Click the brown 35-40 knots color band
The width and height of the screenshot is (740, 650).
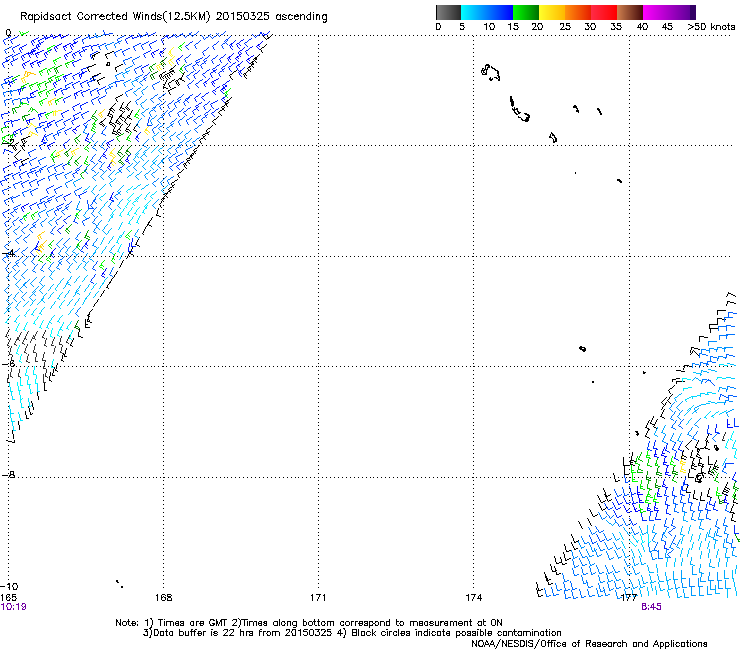[630, 12]
